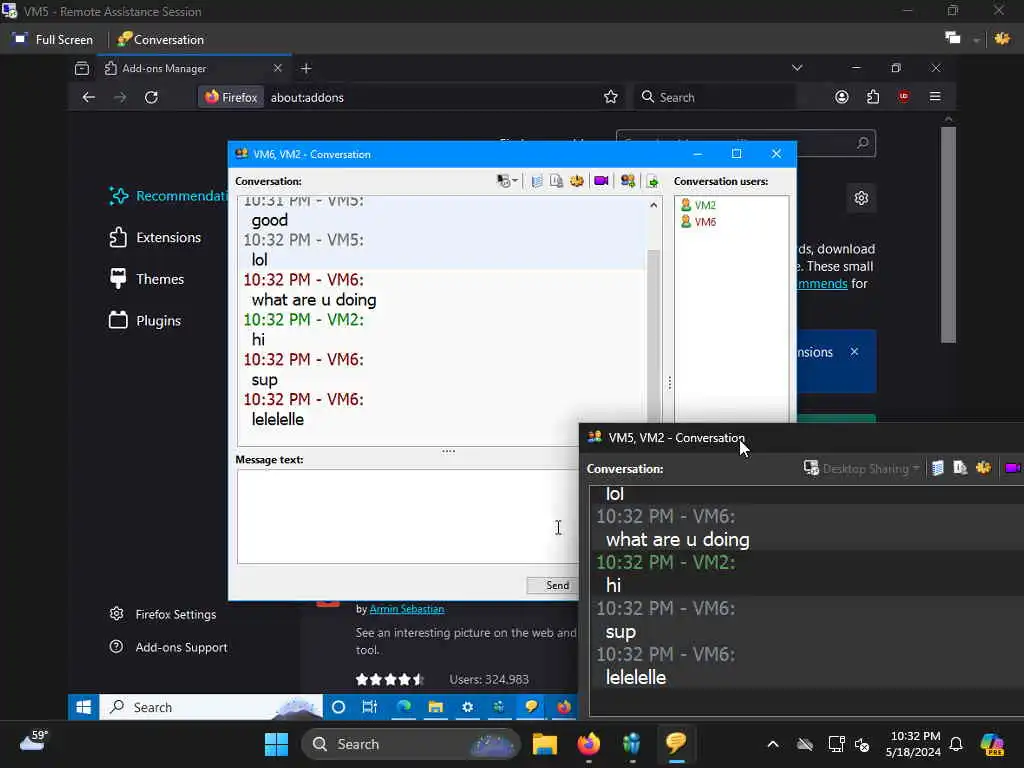Click the host Windows 11 Start button

[x=276, y=744]
